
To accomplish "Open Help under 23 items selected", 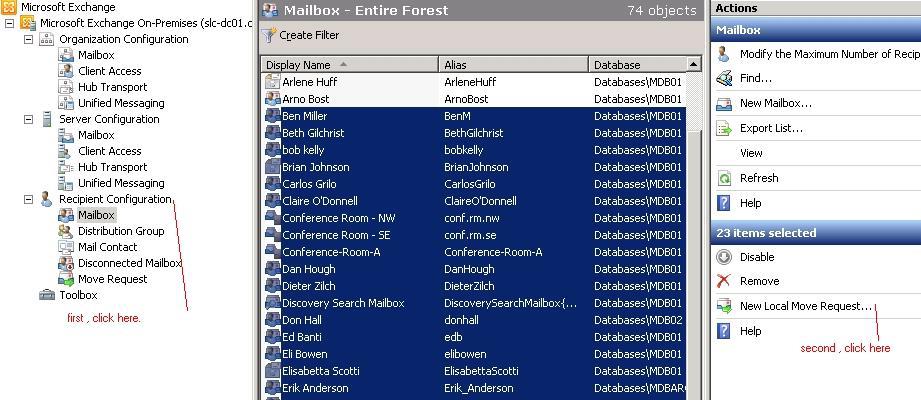I will tap(751, 331).
